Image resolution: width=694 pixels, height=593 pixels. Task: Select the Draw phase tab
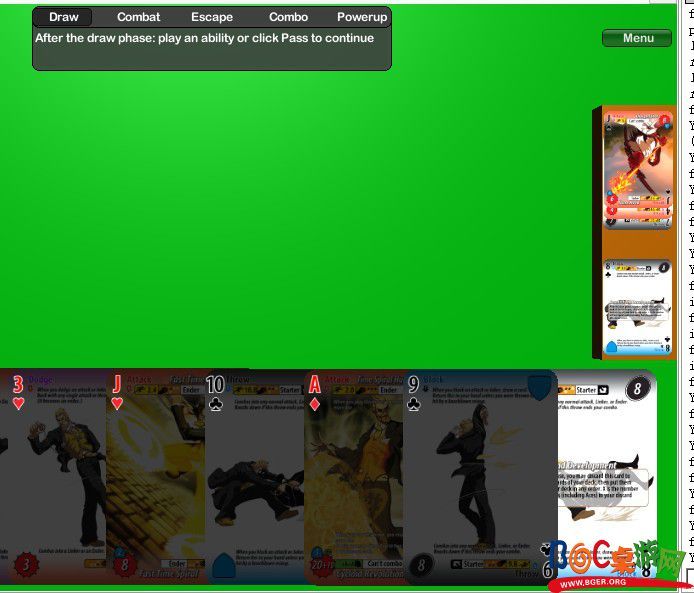(63, 17)
